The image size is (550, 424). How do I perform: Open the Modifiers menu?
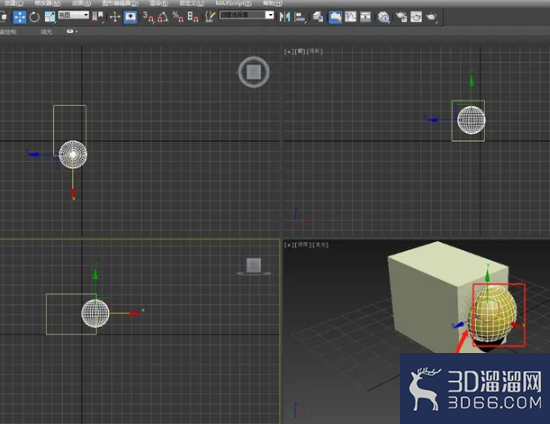click(47, 3)
